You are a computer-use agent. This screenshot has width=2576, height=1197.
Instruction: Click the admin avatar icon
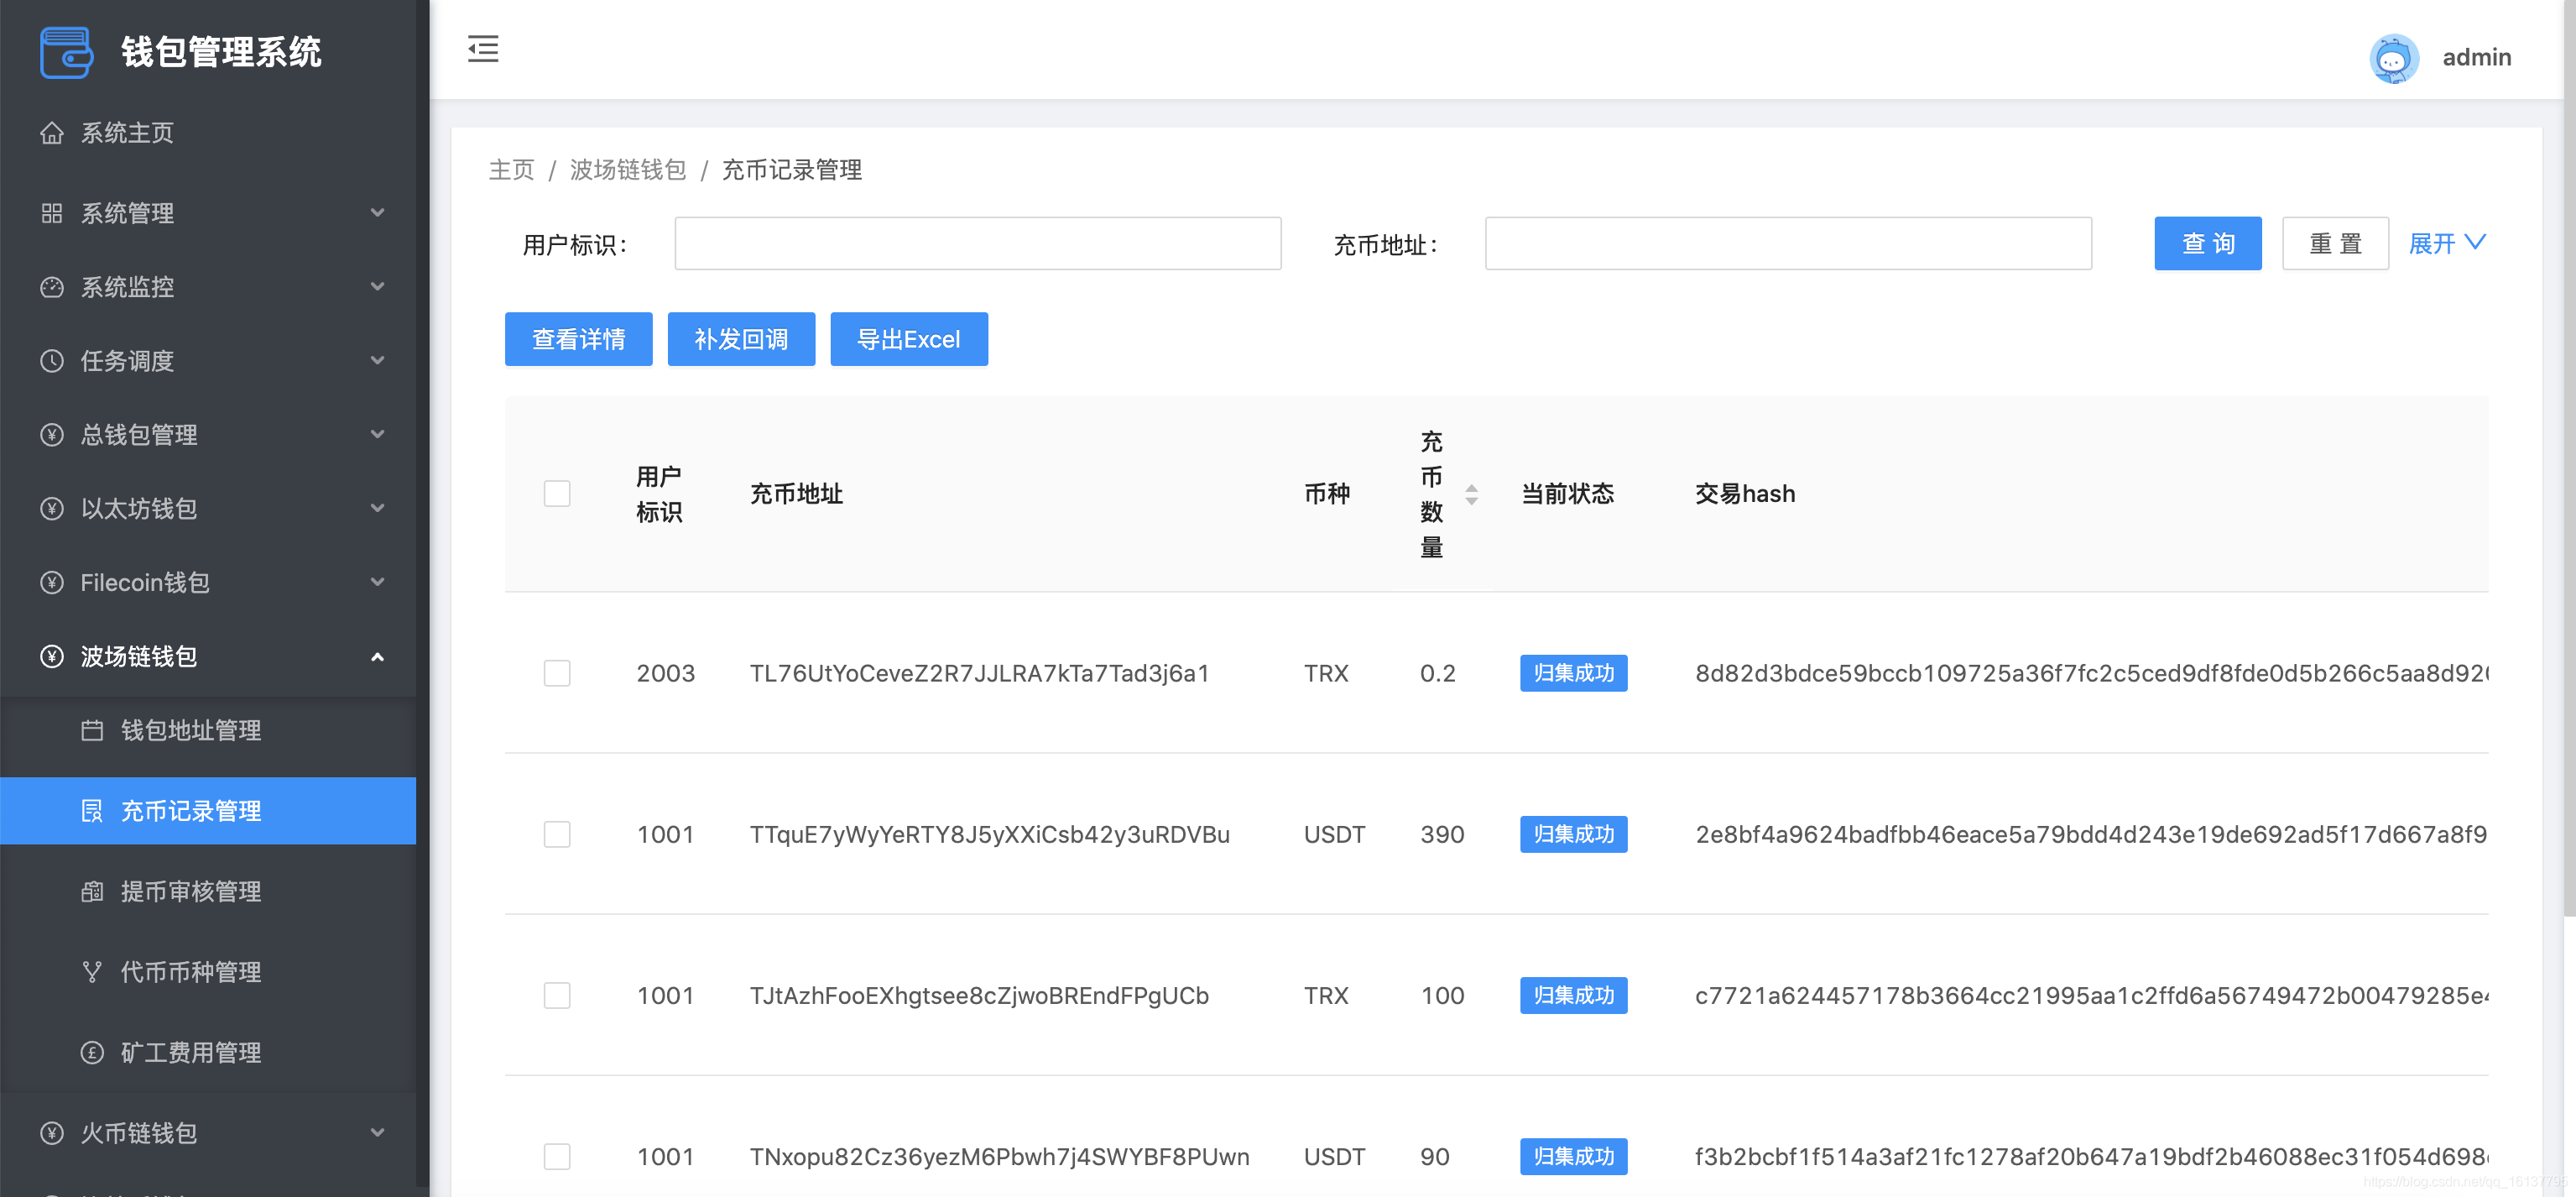coord(2393,58)
